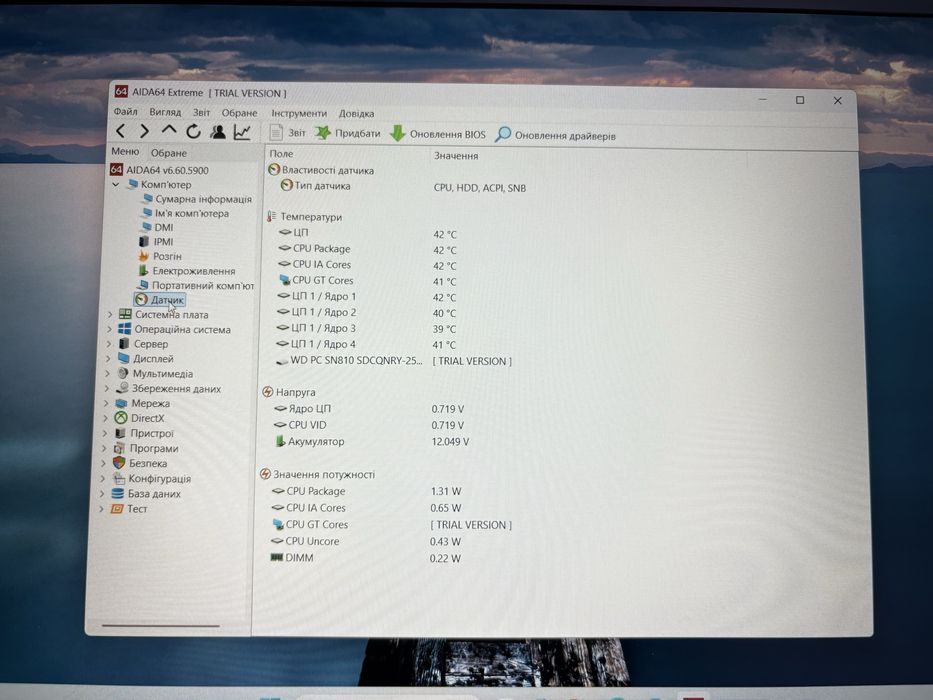This screenshot has width=933, height=700.
Task: Select Ім'я комп'ютера tree item
Action: click(185, 213)
